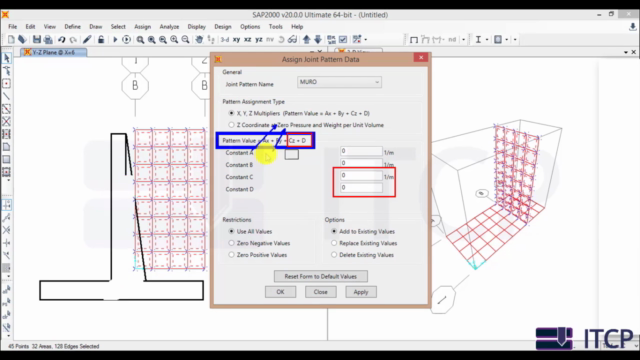Viewport: 640px width, 360px height.
Task: Click the Constant A input field
Action: tap(361, 151)
